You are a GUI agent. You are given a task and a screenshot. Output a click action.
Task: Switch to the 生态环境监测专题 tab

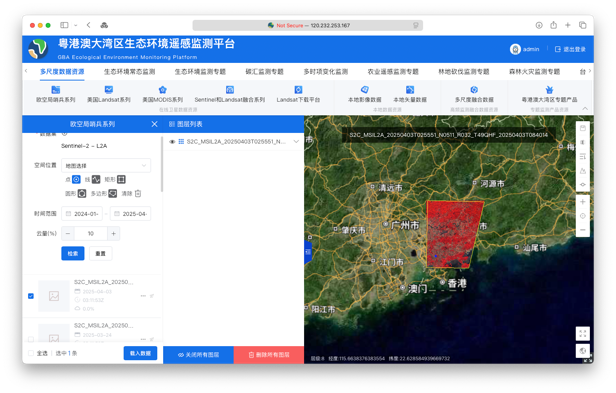point(200,72)
